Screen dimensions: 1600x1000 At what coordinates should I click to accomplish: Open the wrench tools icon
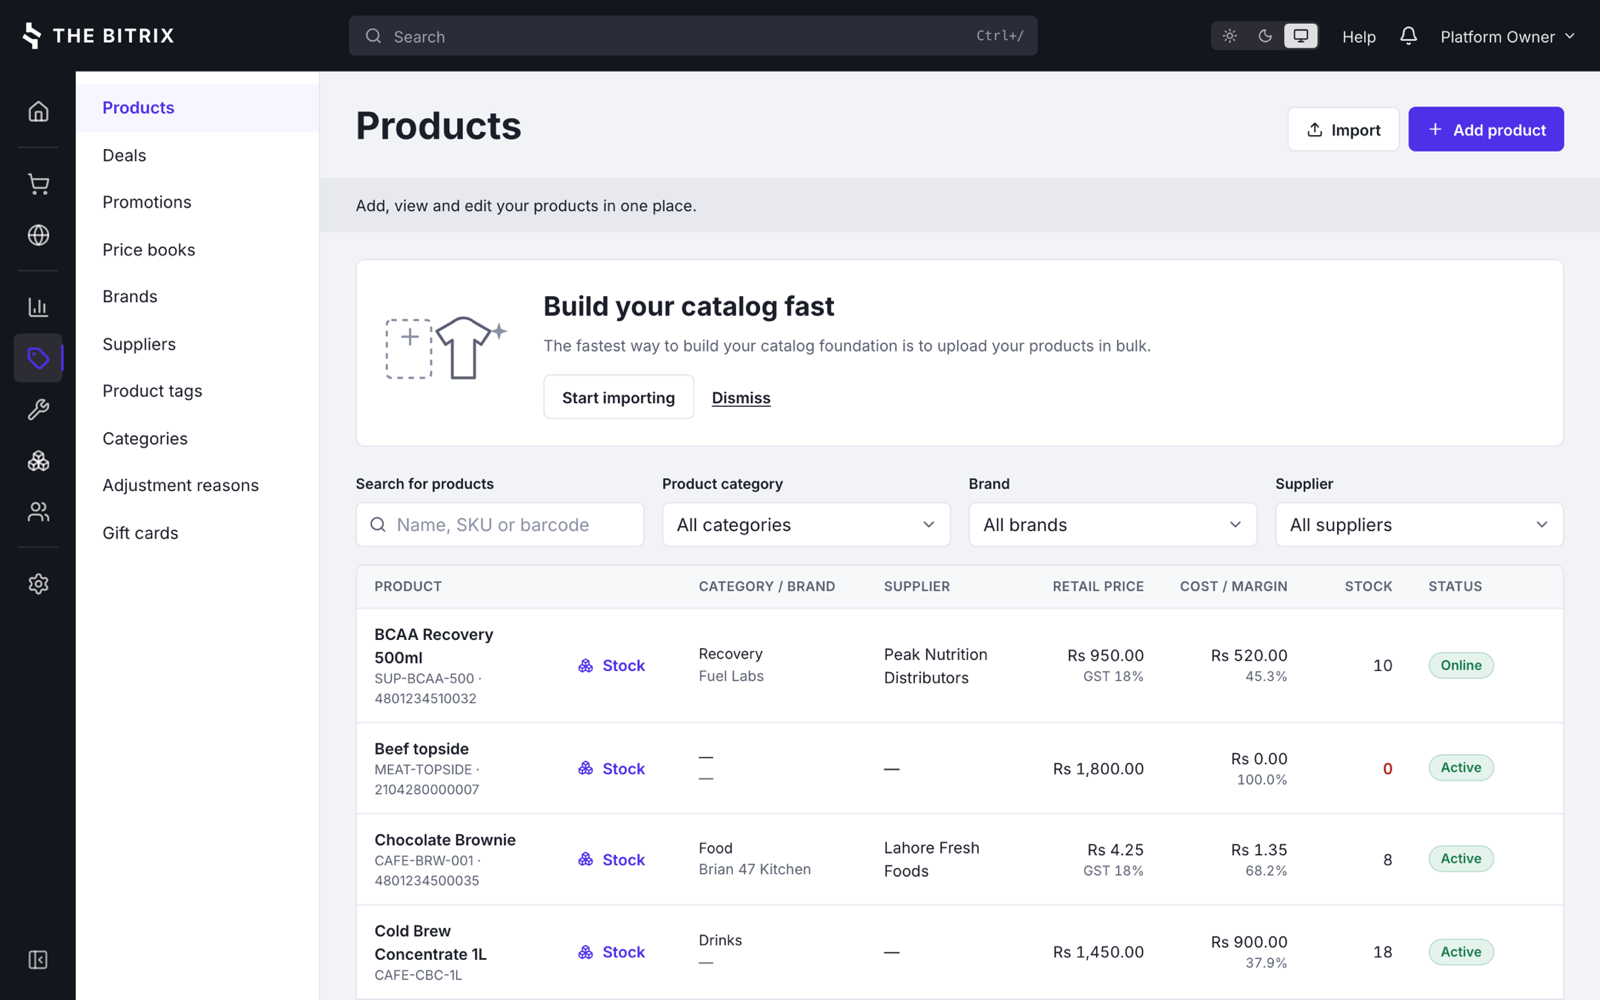pyautogui.click(x=38, y=409)
